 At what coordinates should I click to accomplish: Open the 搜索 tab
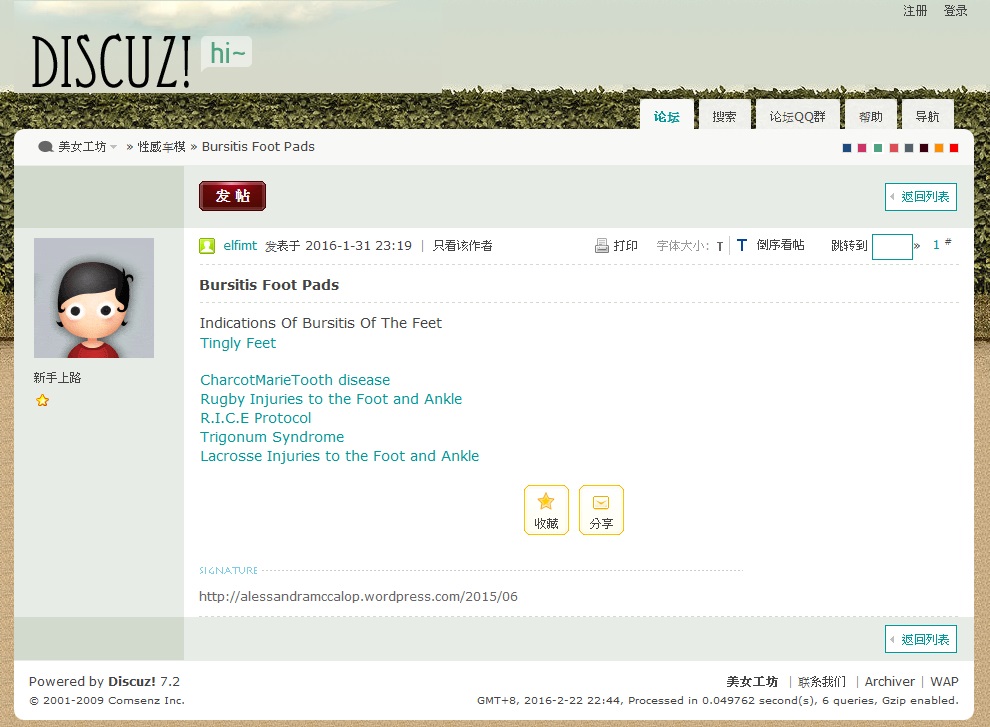[724, 116]
